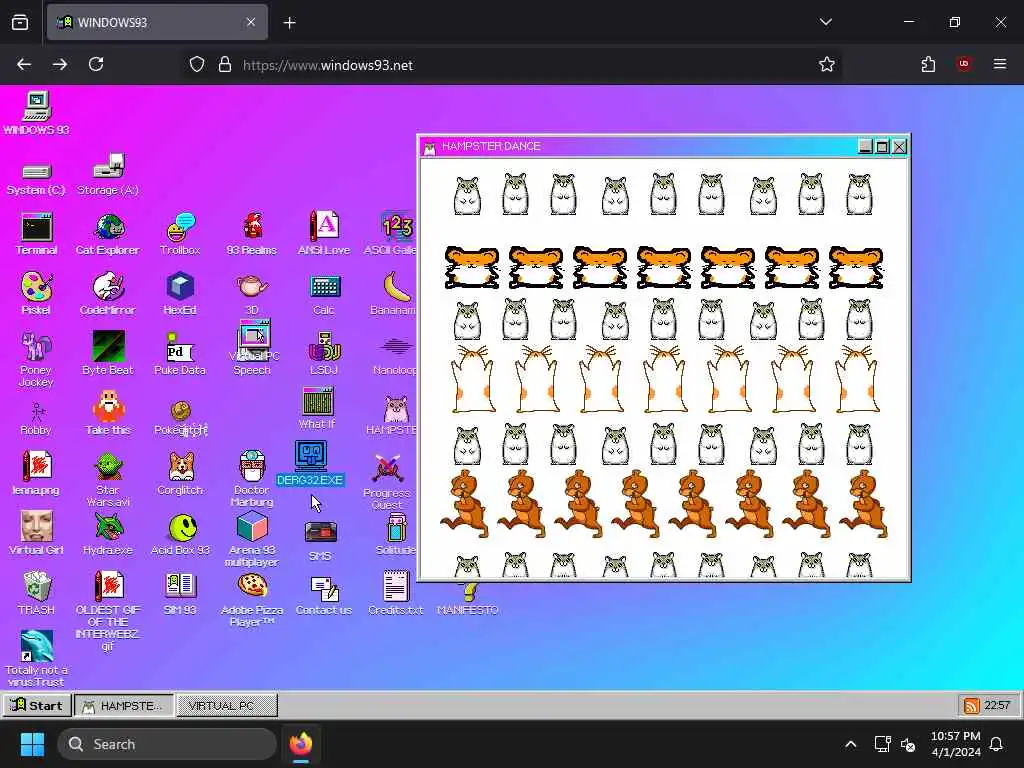
Task: Bookmark this page with star icon
Action: pyautogui.click(x=827, y=64)
